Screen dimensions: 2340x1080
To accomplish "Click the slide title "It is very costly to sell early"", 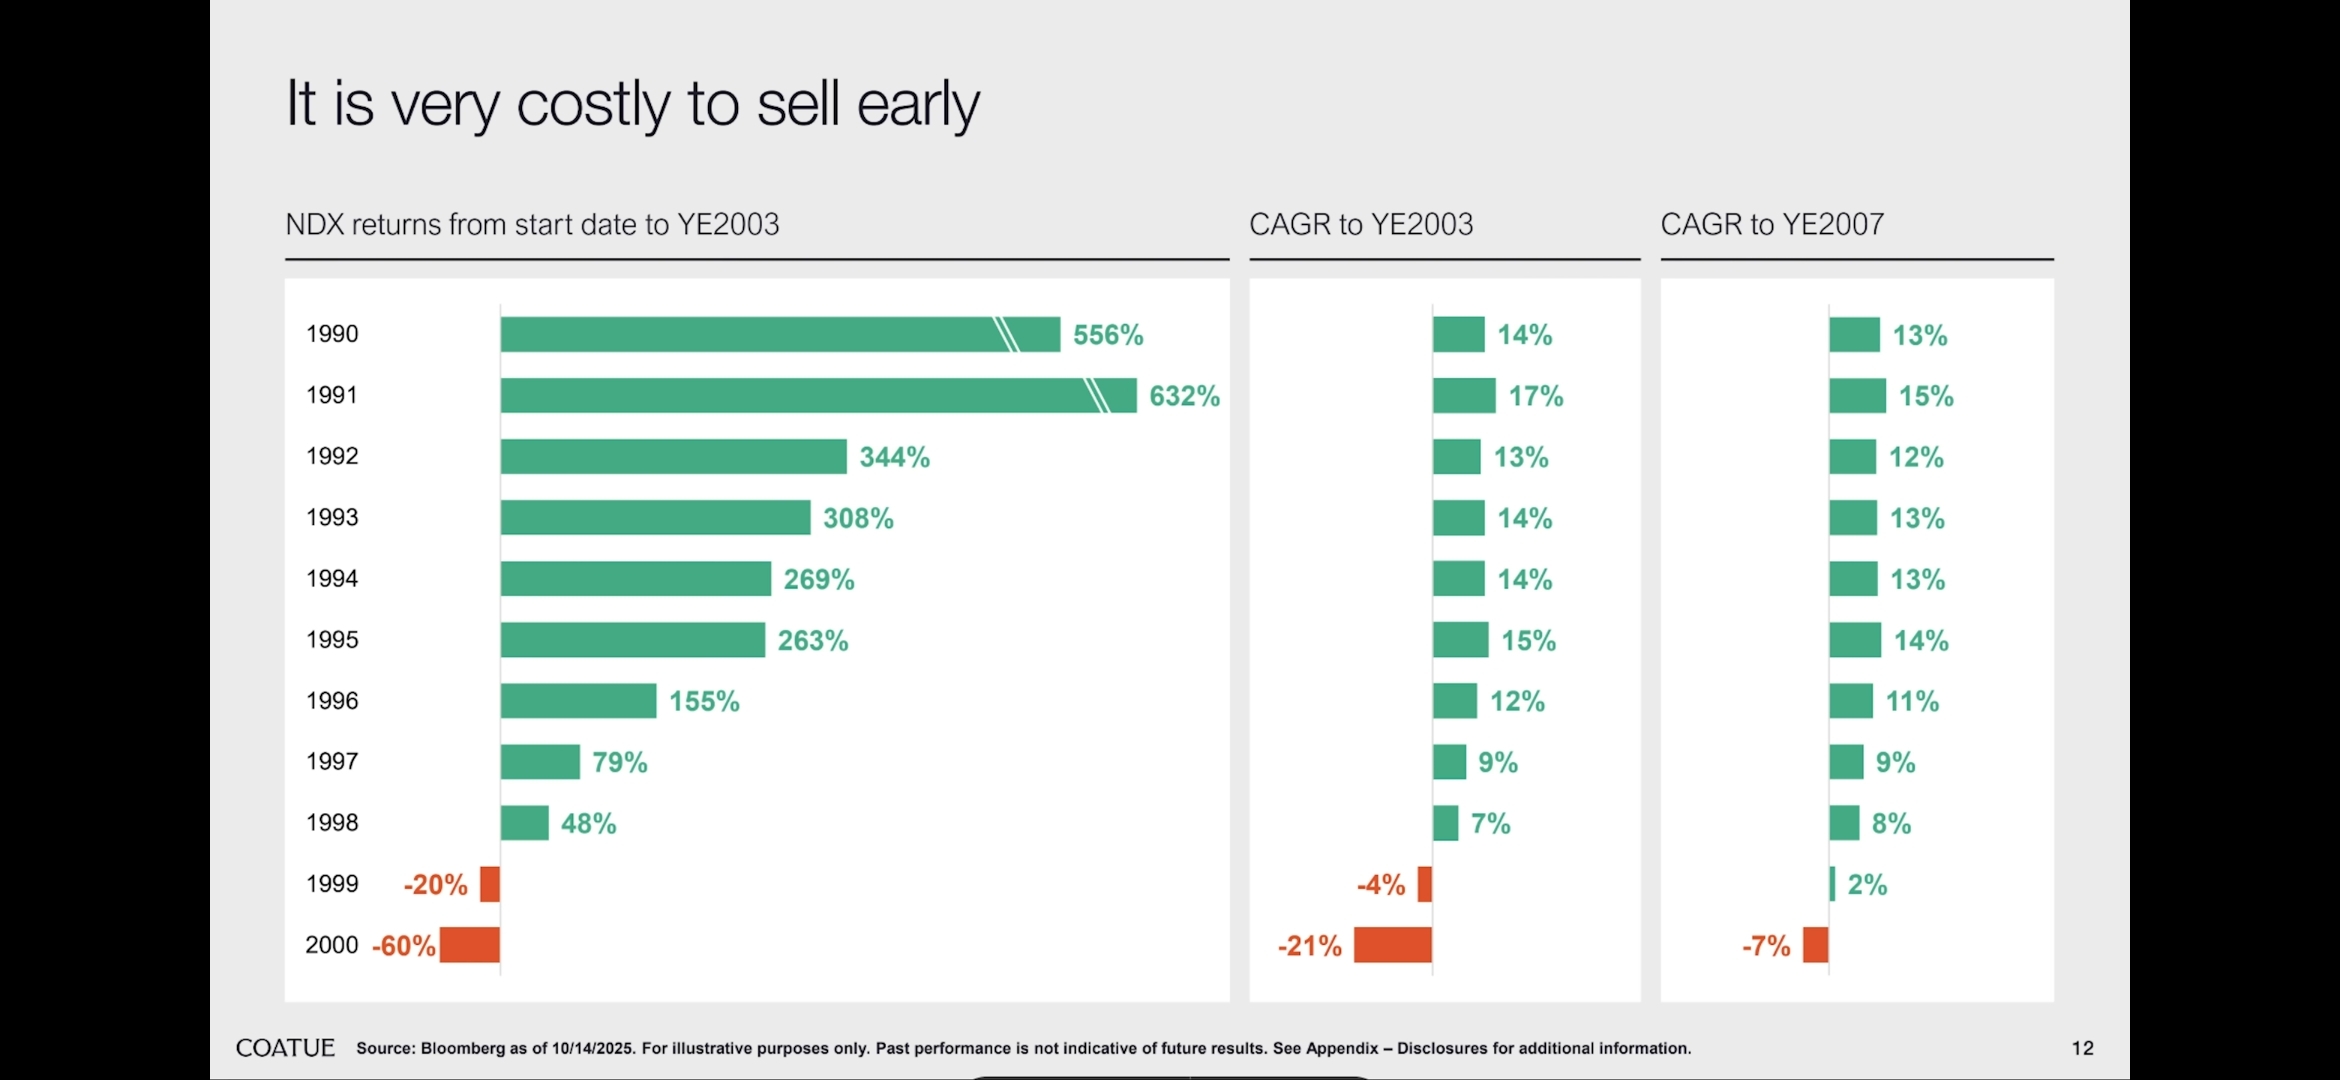I will [633, 103].
